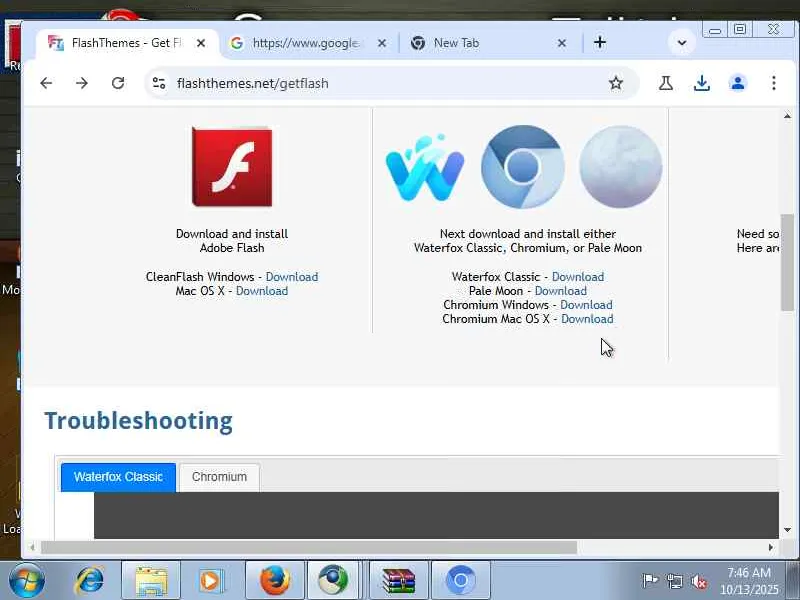This screenshot has height=600, width=800.
Task: Open Windows Explorer folder from taskbar
Action: (x=151, y=581)
